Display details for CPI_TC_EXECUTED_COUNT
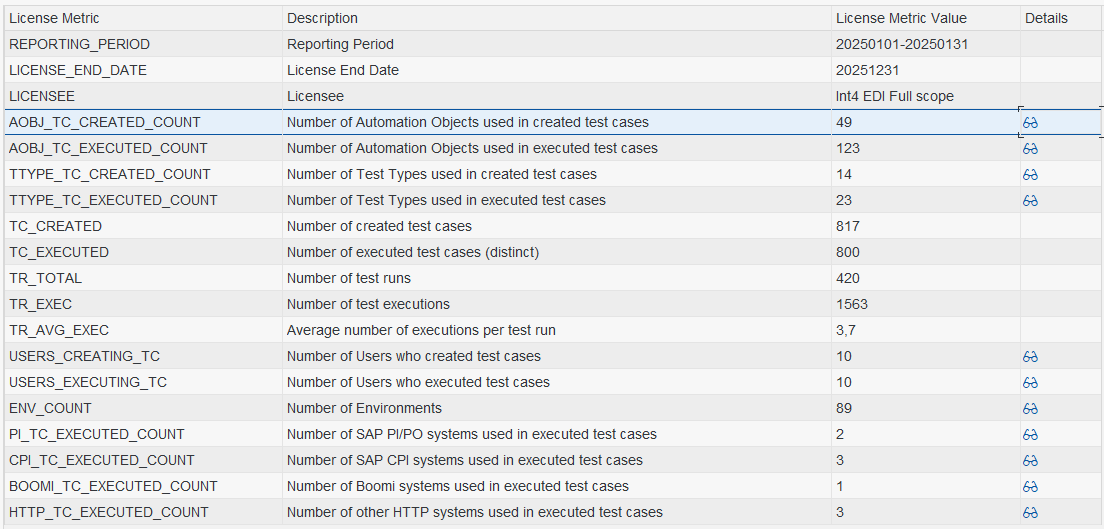1104x529 pixels. [1030, 461]
